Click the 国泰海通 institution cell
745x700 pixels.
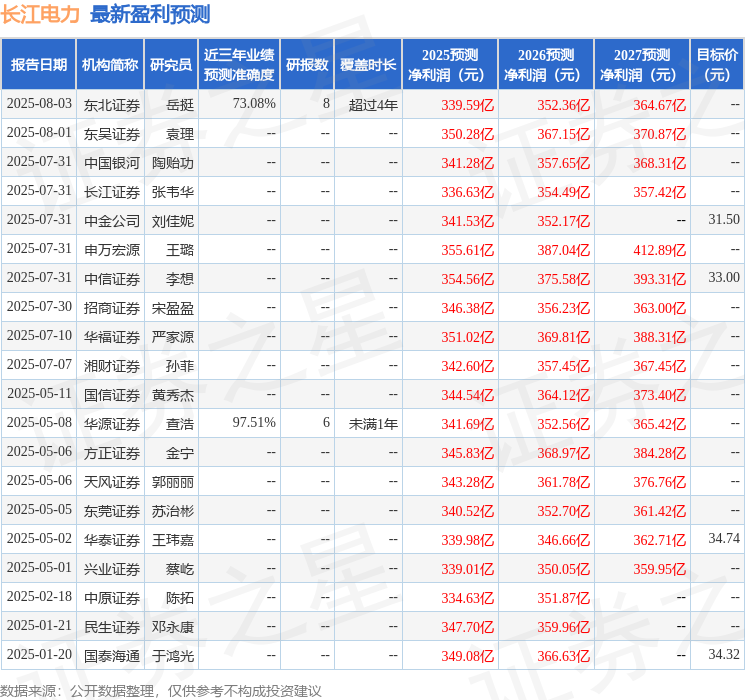[112, 656]
